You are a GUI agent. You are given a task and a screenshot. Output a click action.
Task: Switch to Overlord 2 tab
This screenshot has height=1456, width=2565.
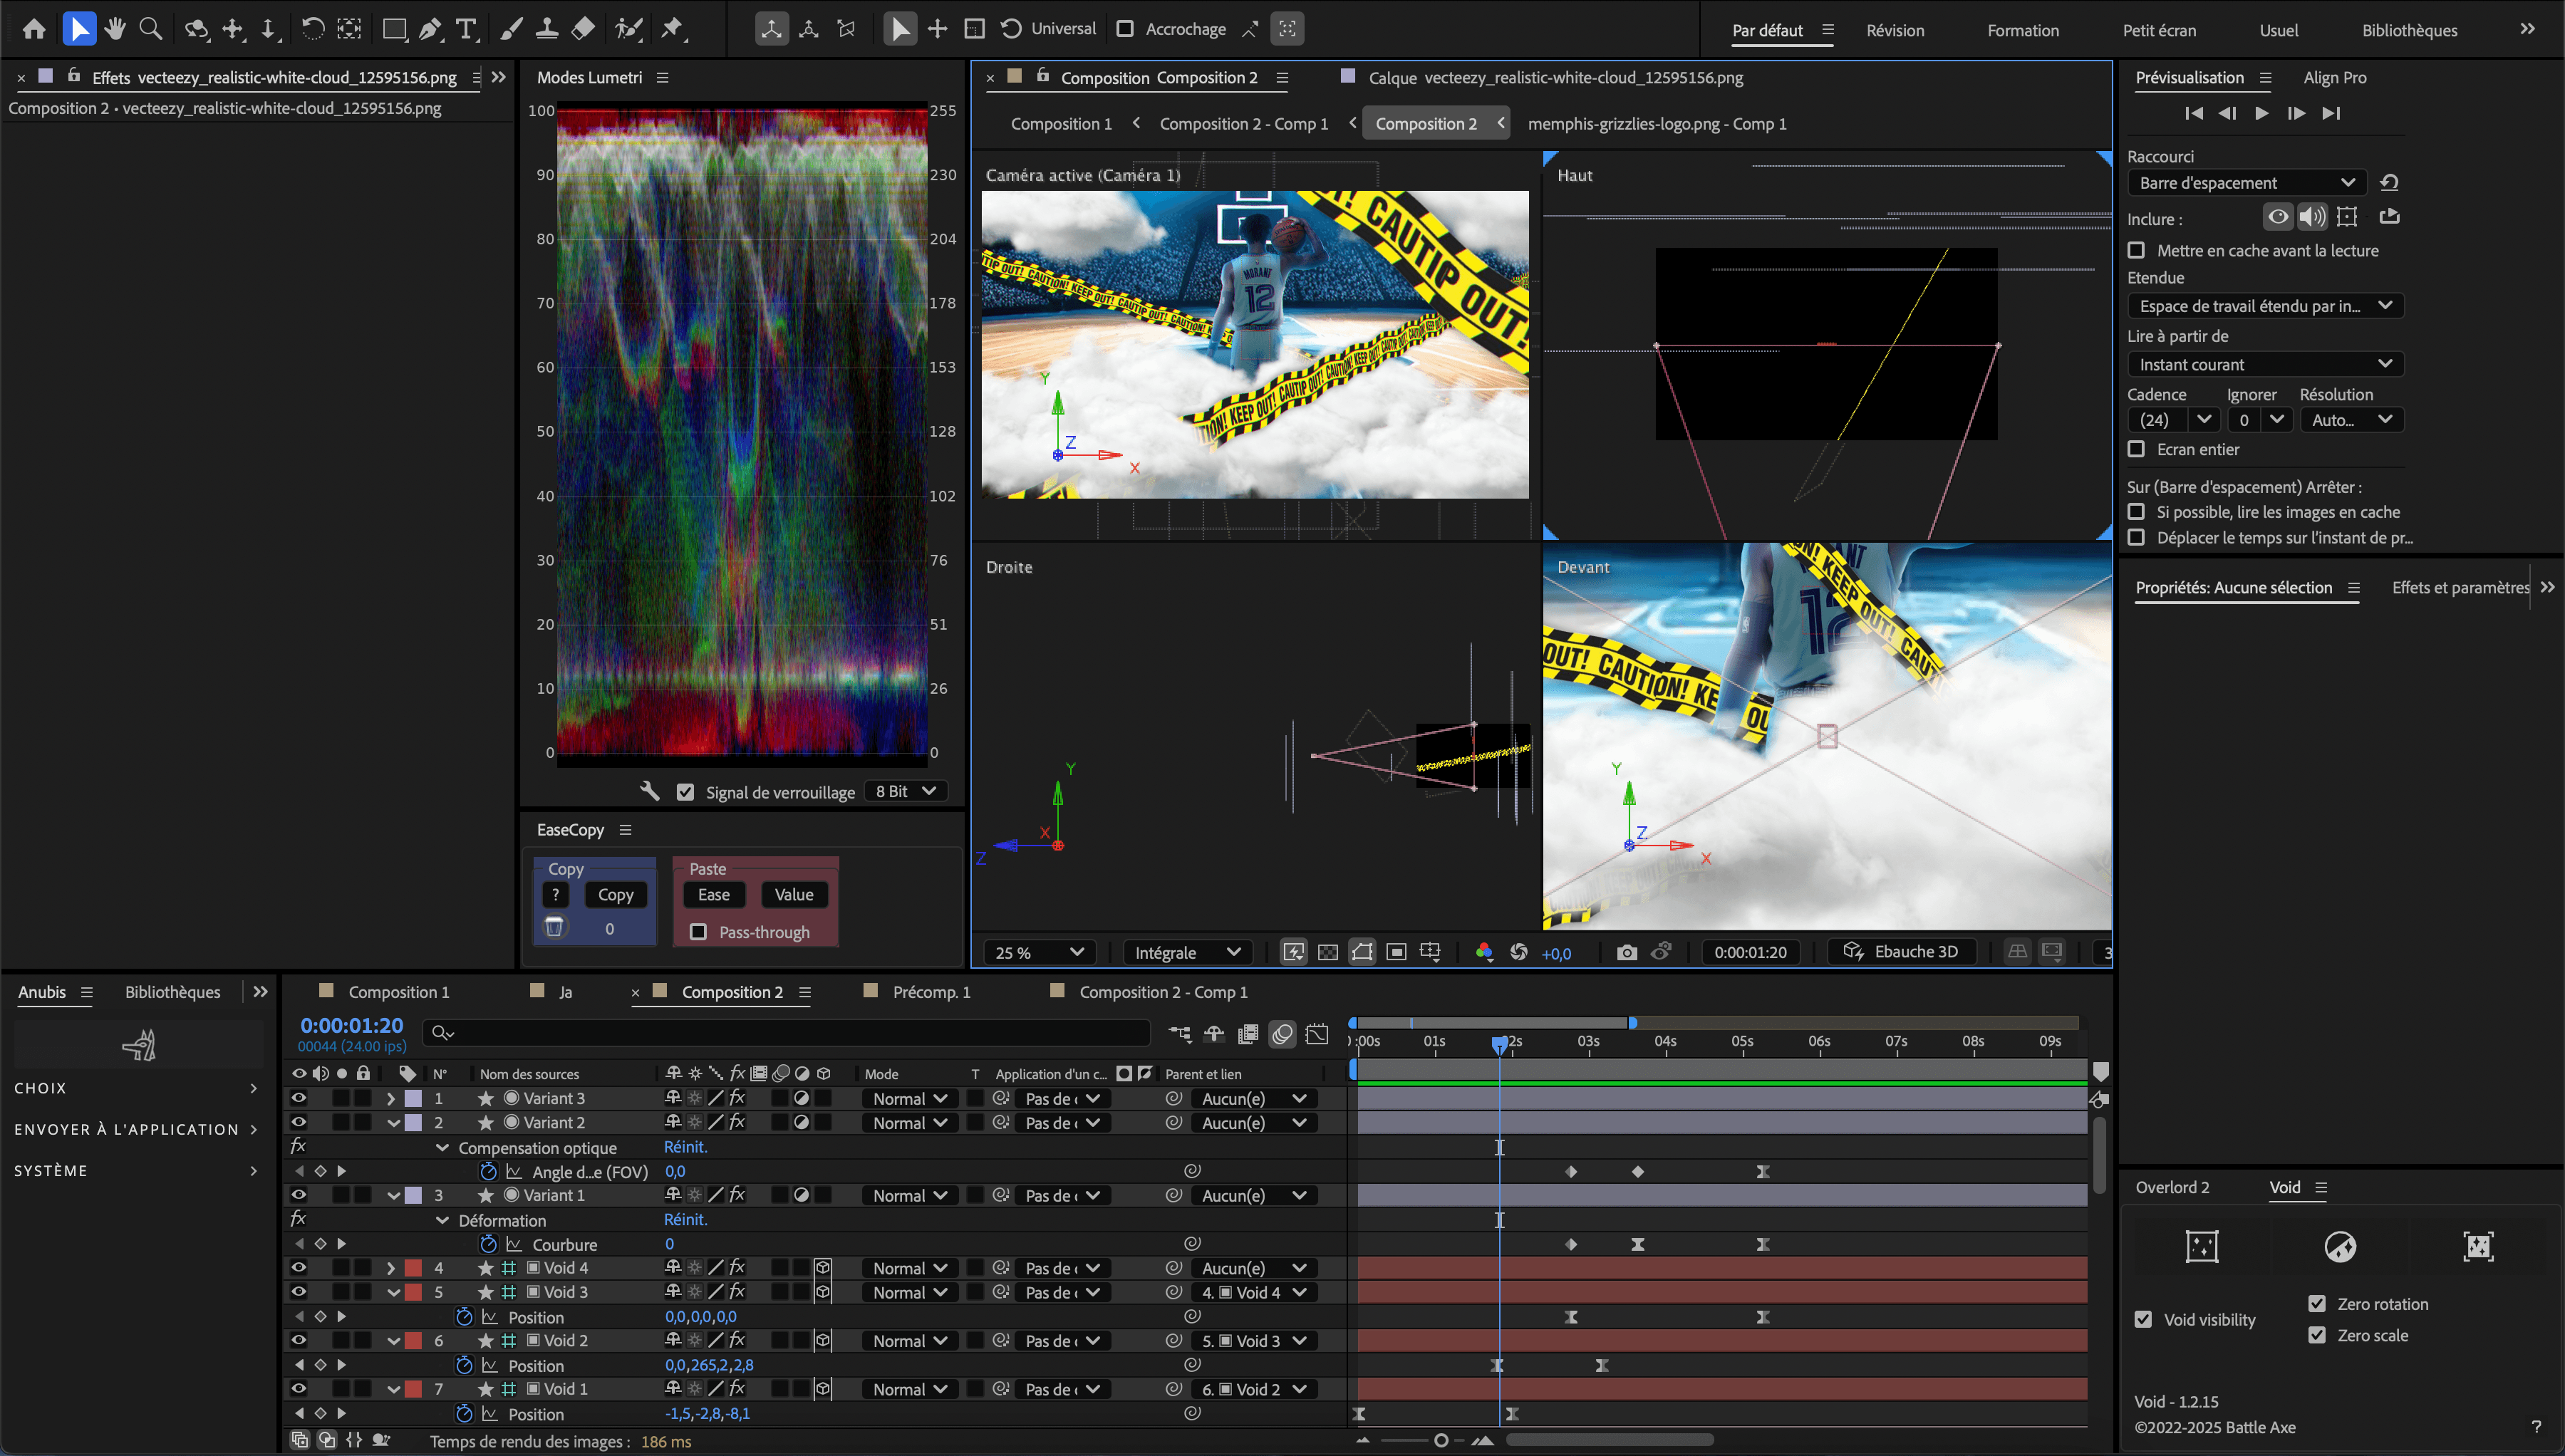pyautogui.click(x=2172, y=1187)
